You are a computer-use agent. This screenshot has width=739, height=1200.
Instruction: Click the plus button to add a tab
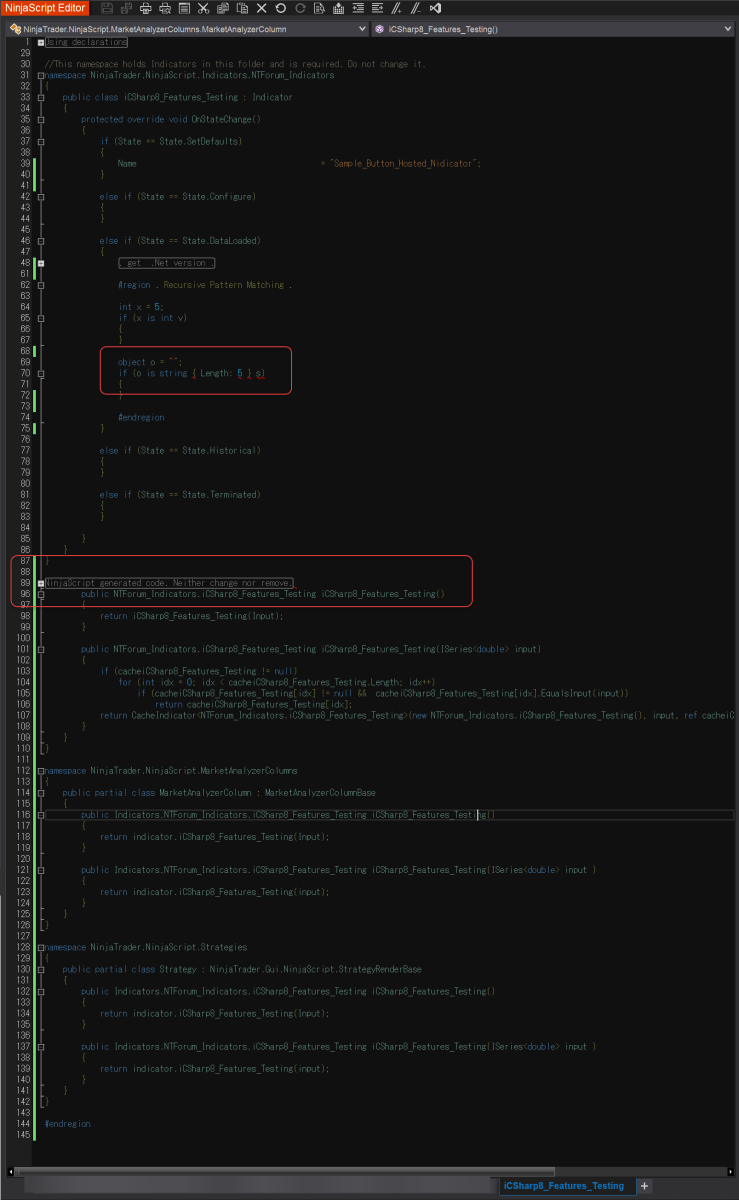tap(644, 1186)
